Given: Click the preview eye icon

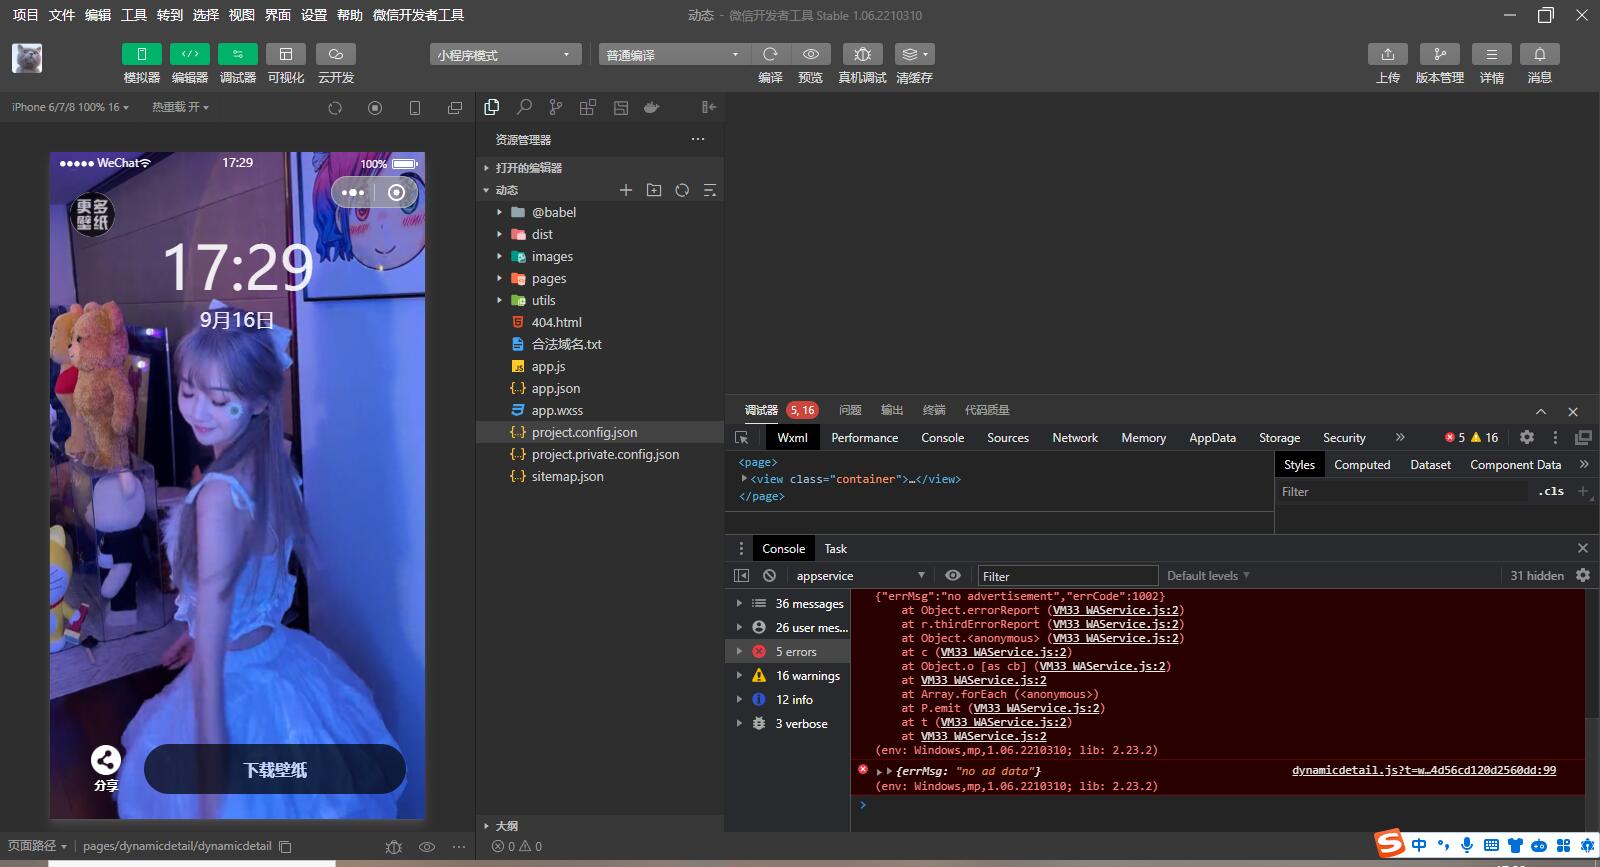Looking at the screenshot, I should [811, 54].
